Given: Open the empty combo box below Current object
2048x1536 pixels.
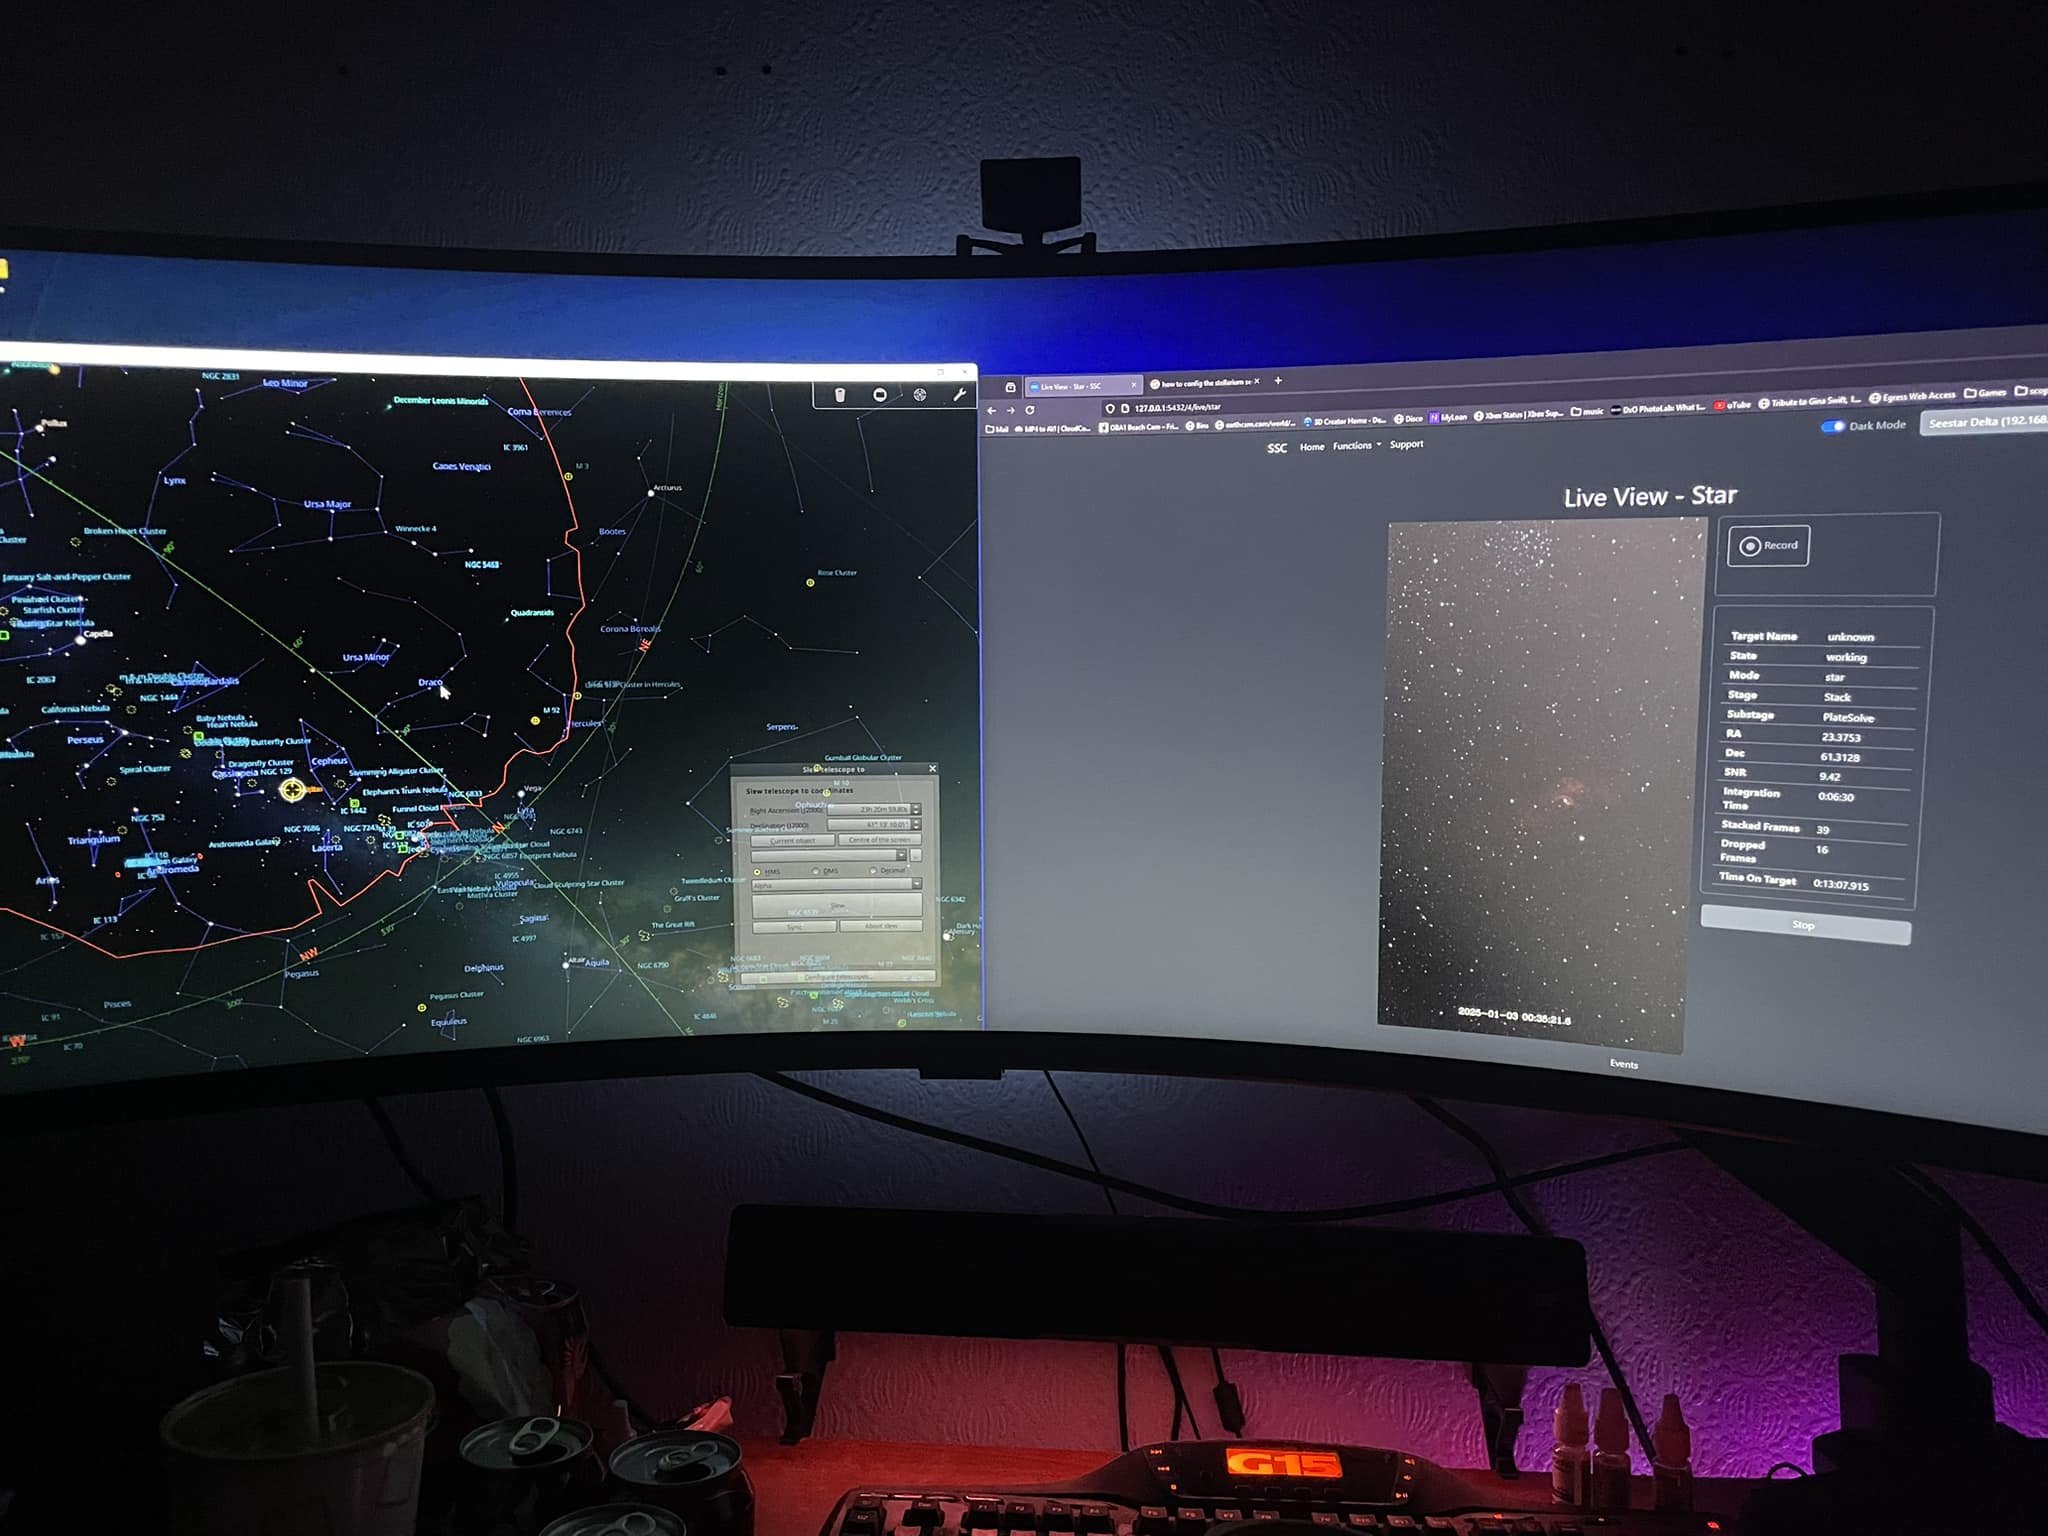Looking at the screenshot, I should (829, 855).
